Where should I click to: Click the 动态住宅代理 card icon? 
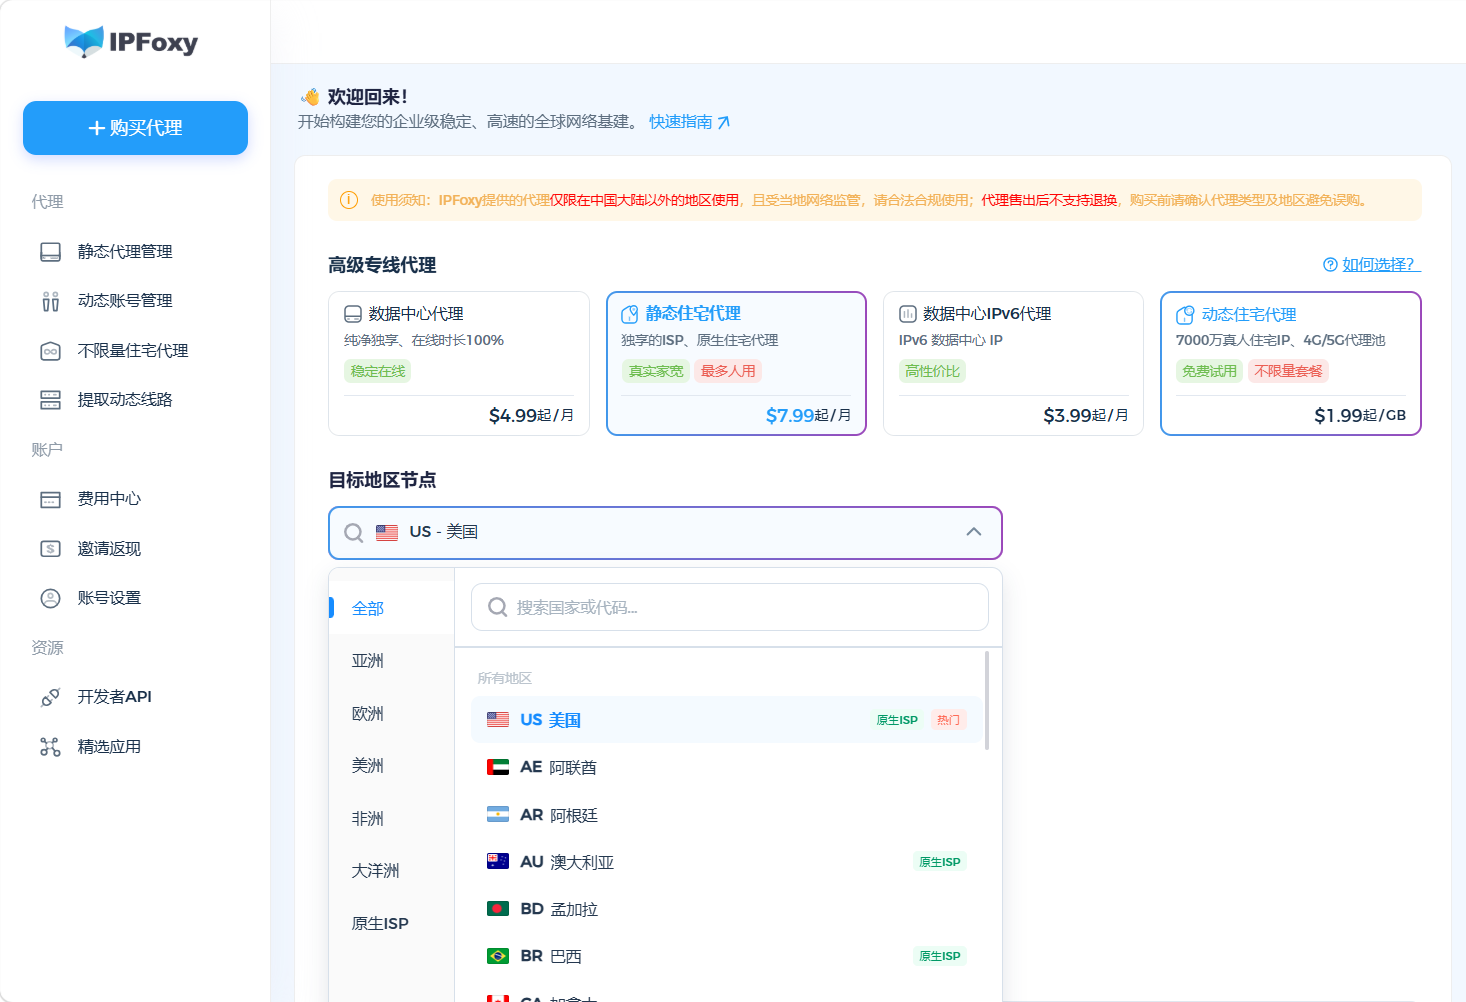pos(1185,315)
